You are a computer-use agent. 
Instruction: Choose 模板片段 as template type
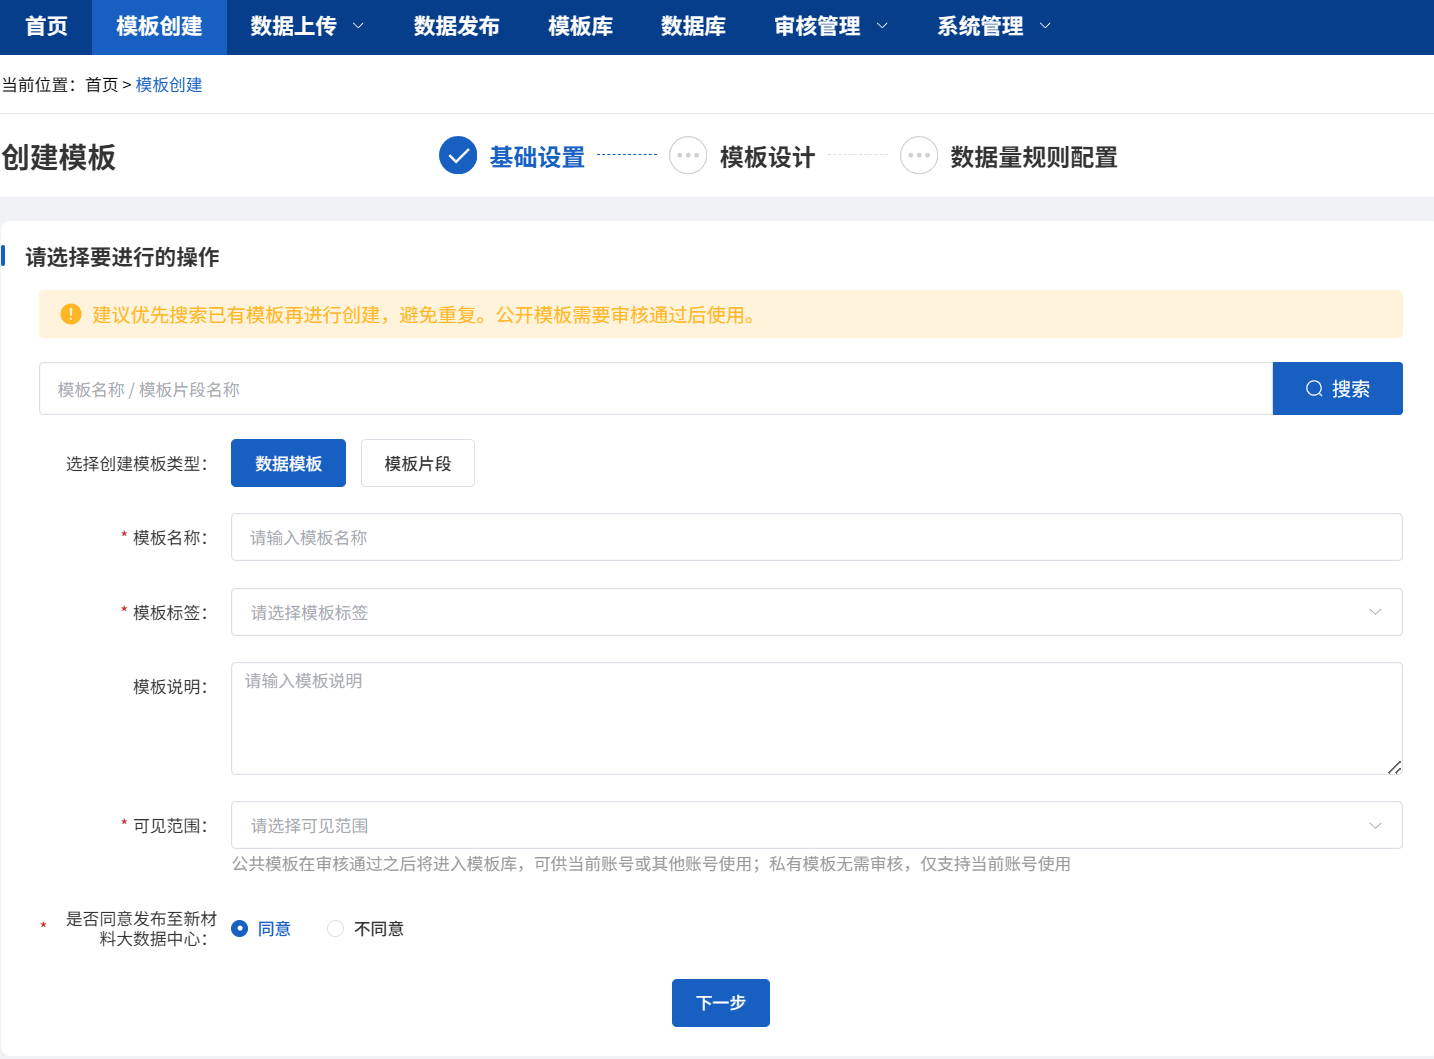(418, 463)
